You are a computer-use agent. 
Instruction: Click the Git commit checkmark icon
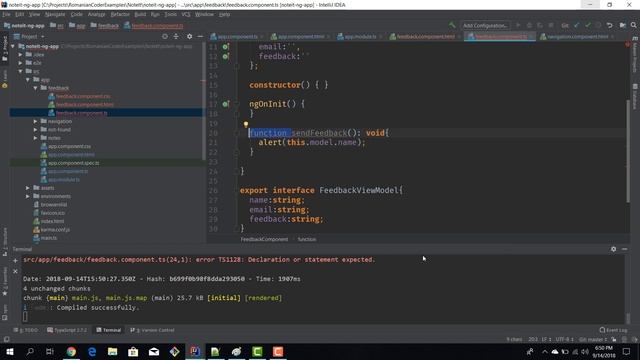point(588,25)
